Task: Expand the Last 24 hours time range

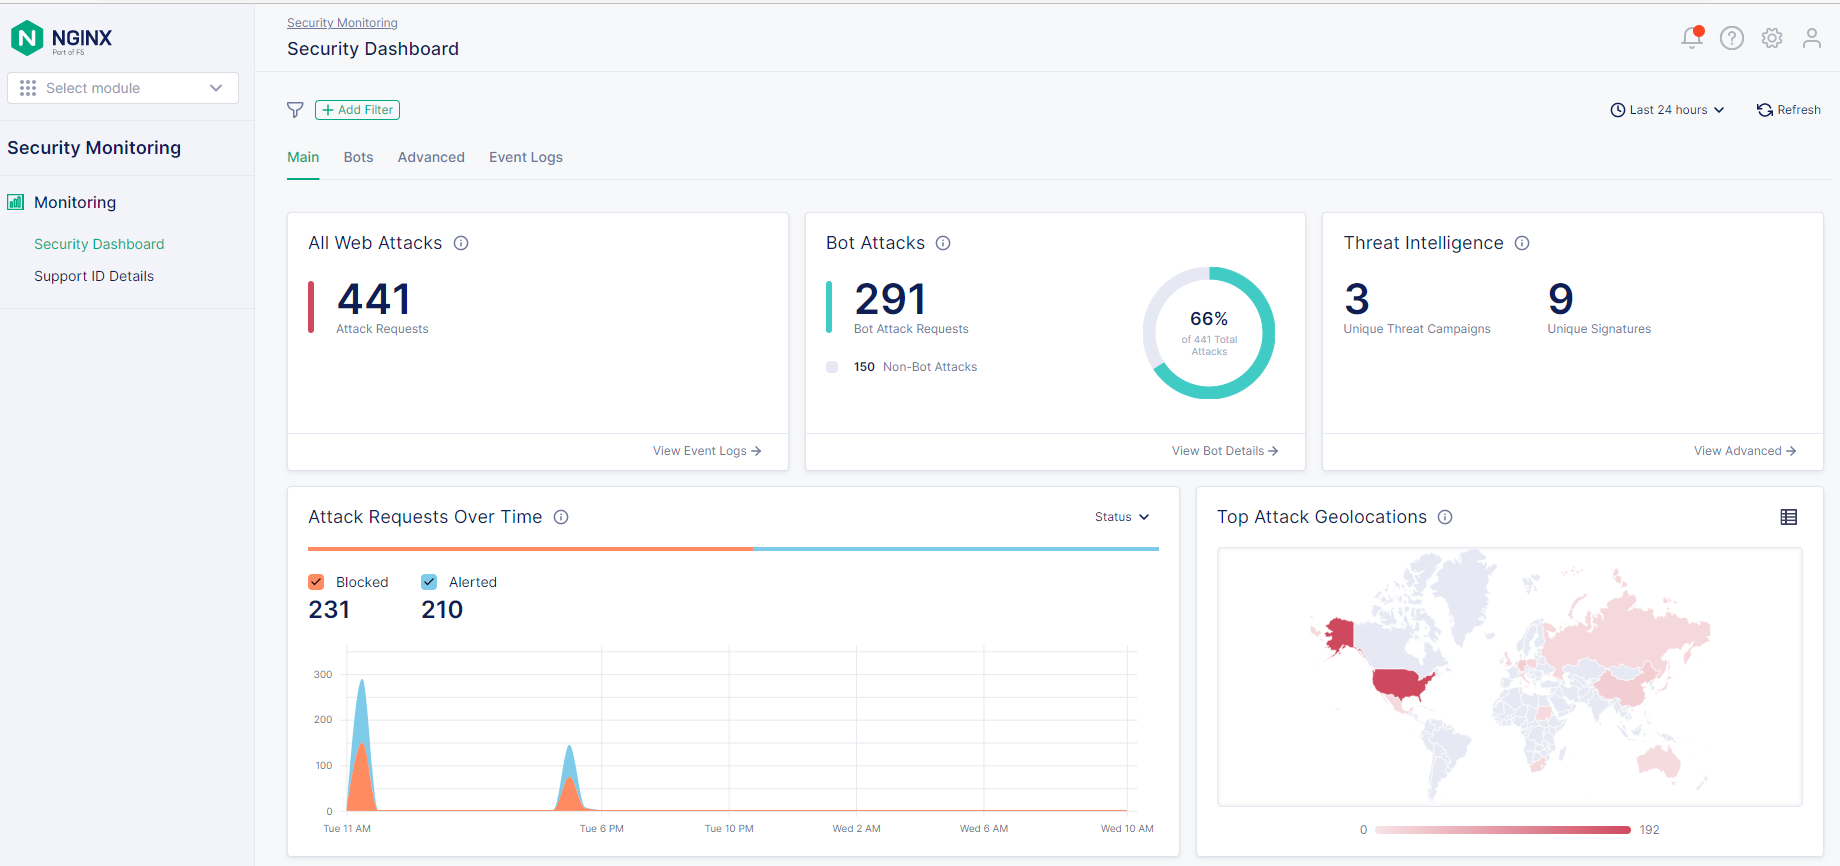Action: pyautogui.click(x=1667, y=110)
